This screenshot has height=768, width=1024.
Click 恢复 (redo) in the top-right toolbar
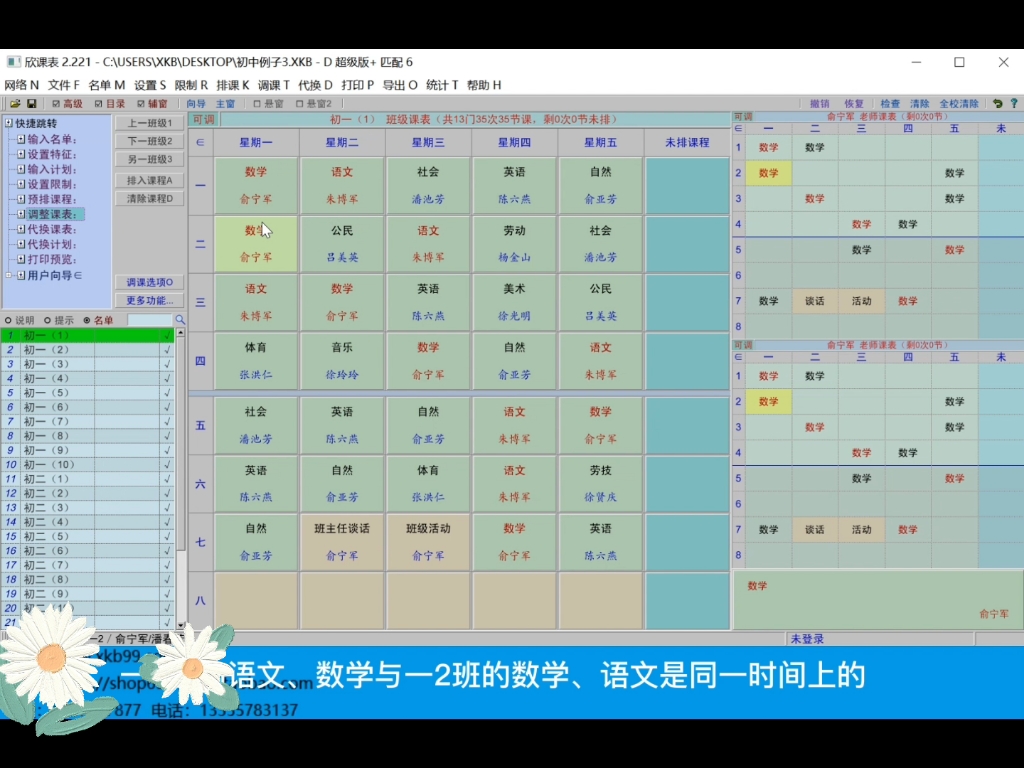[x=854, y=103]
